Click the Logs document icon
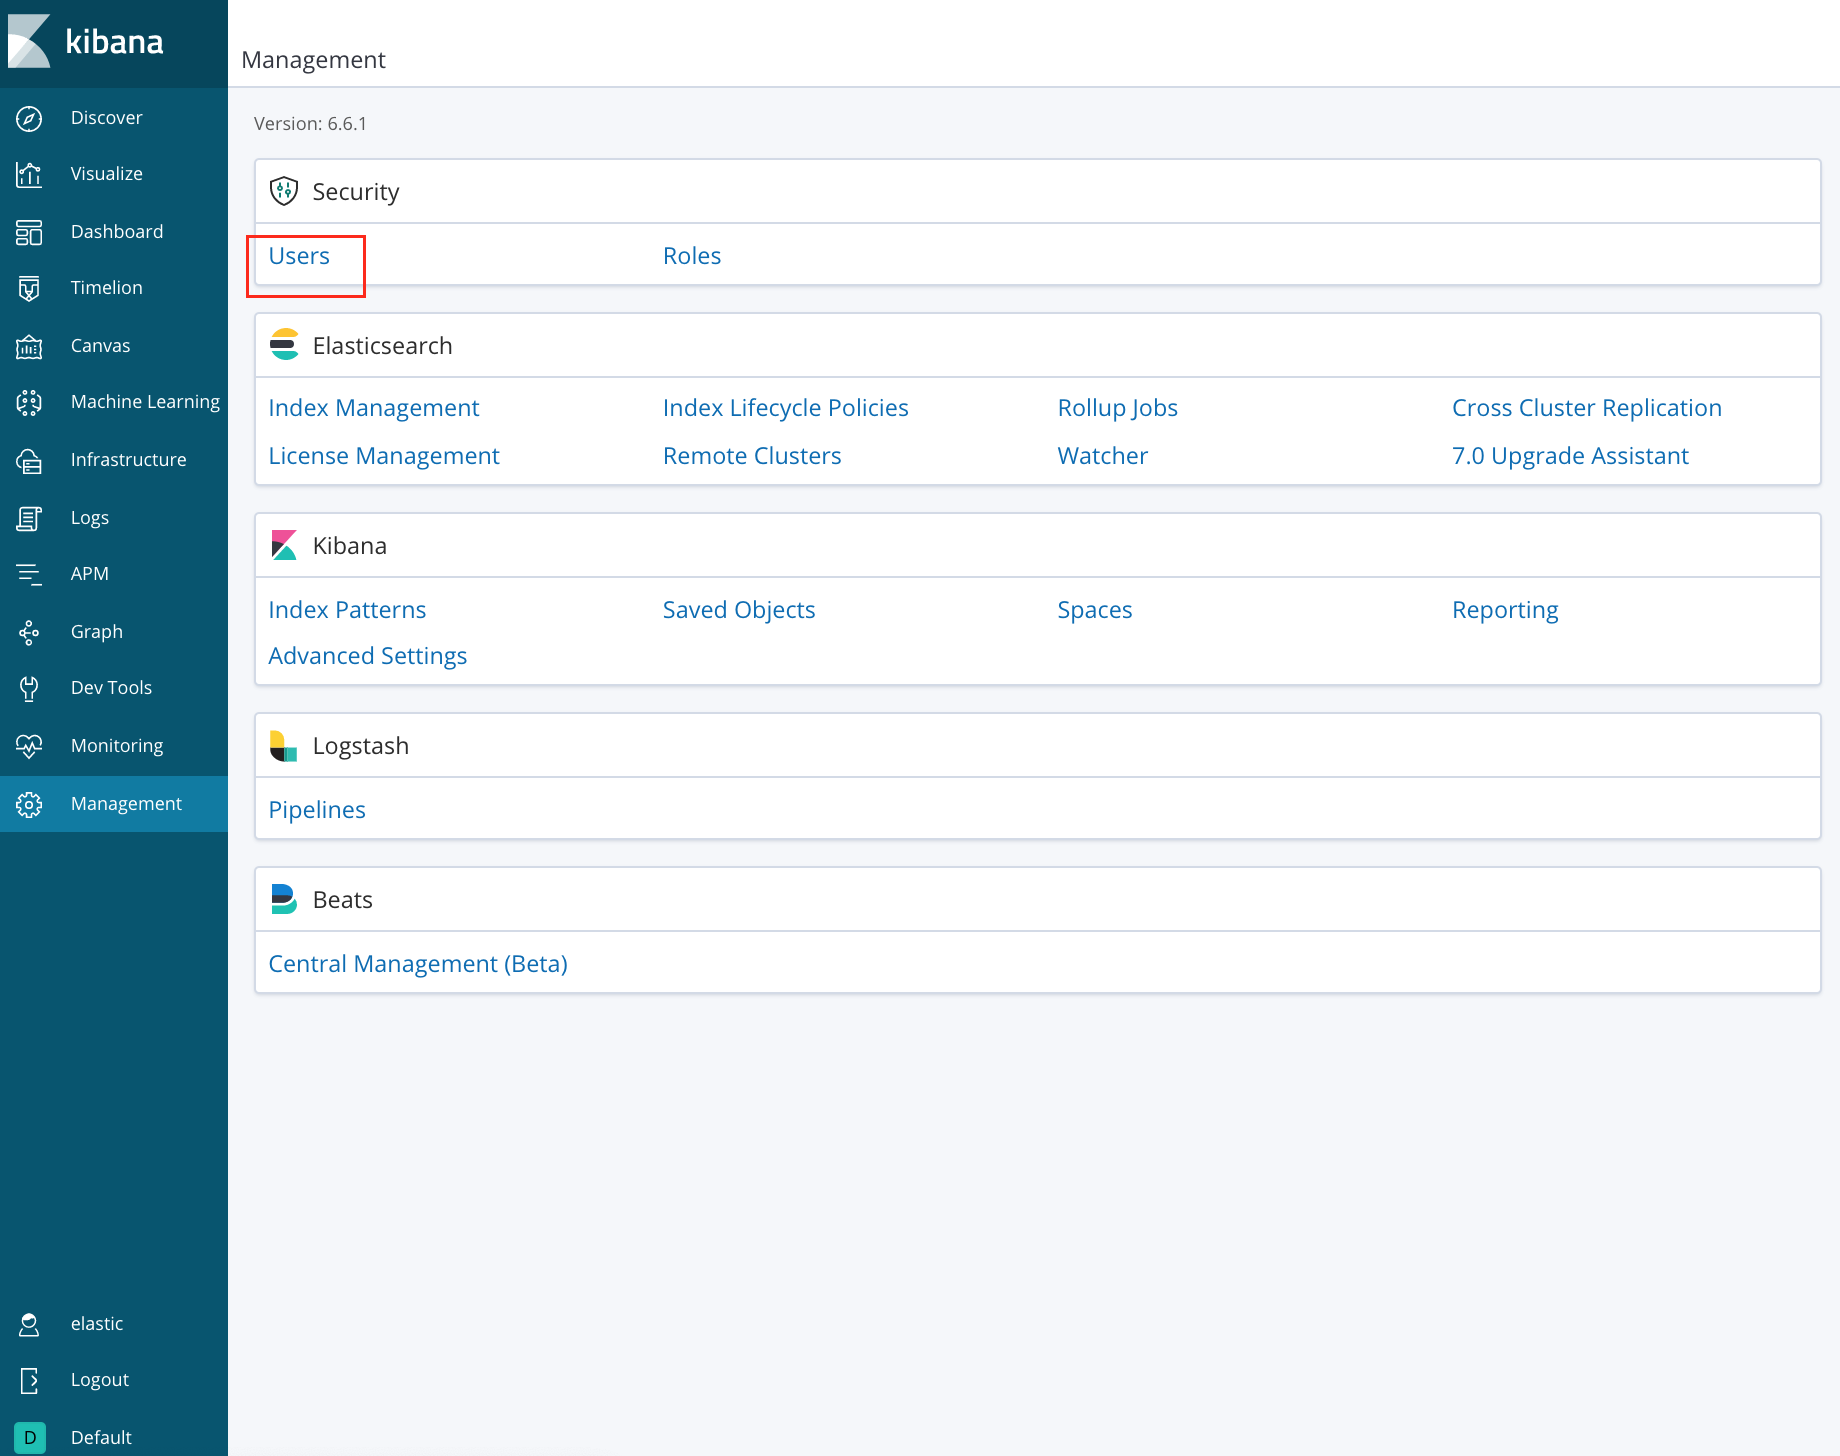1840x1456 pixels. pyautogui.click(x=29, y=518)
